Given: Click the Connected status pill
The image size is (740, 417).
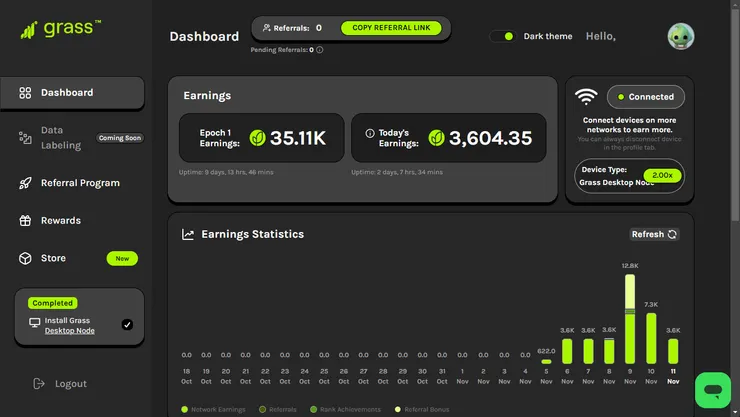Looking at the screenshot, I should coord(646,97).
